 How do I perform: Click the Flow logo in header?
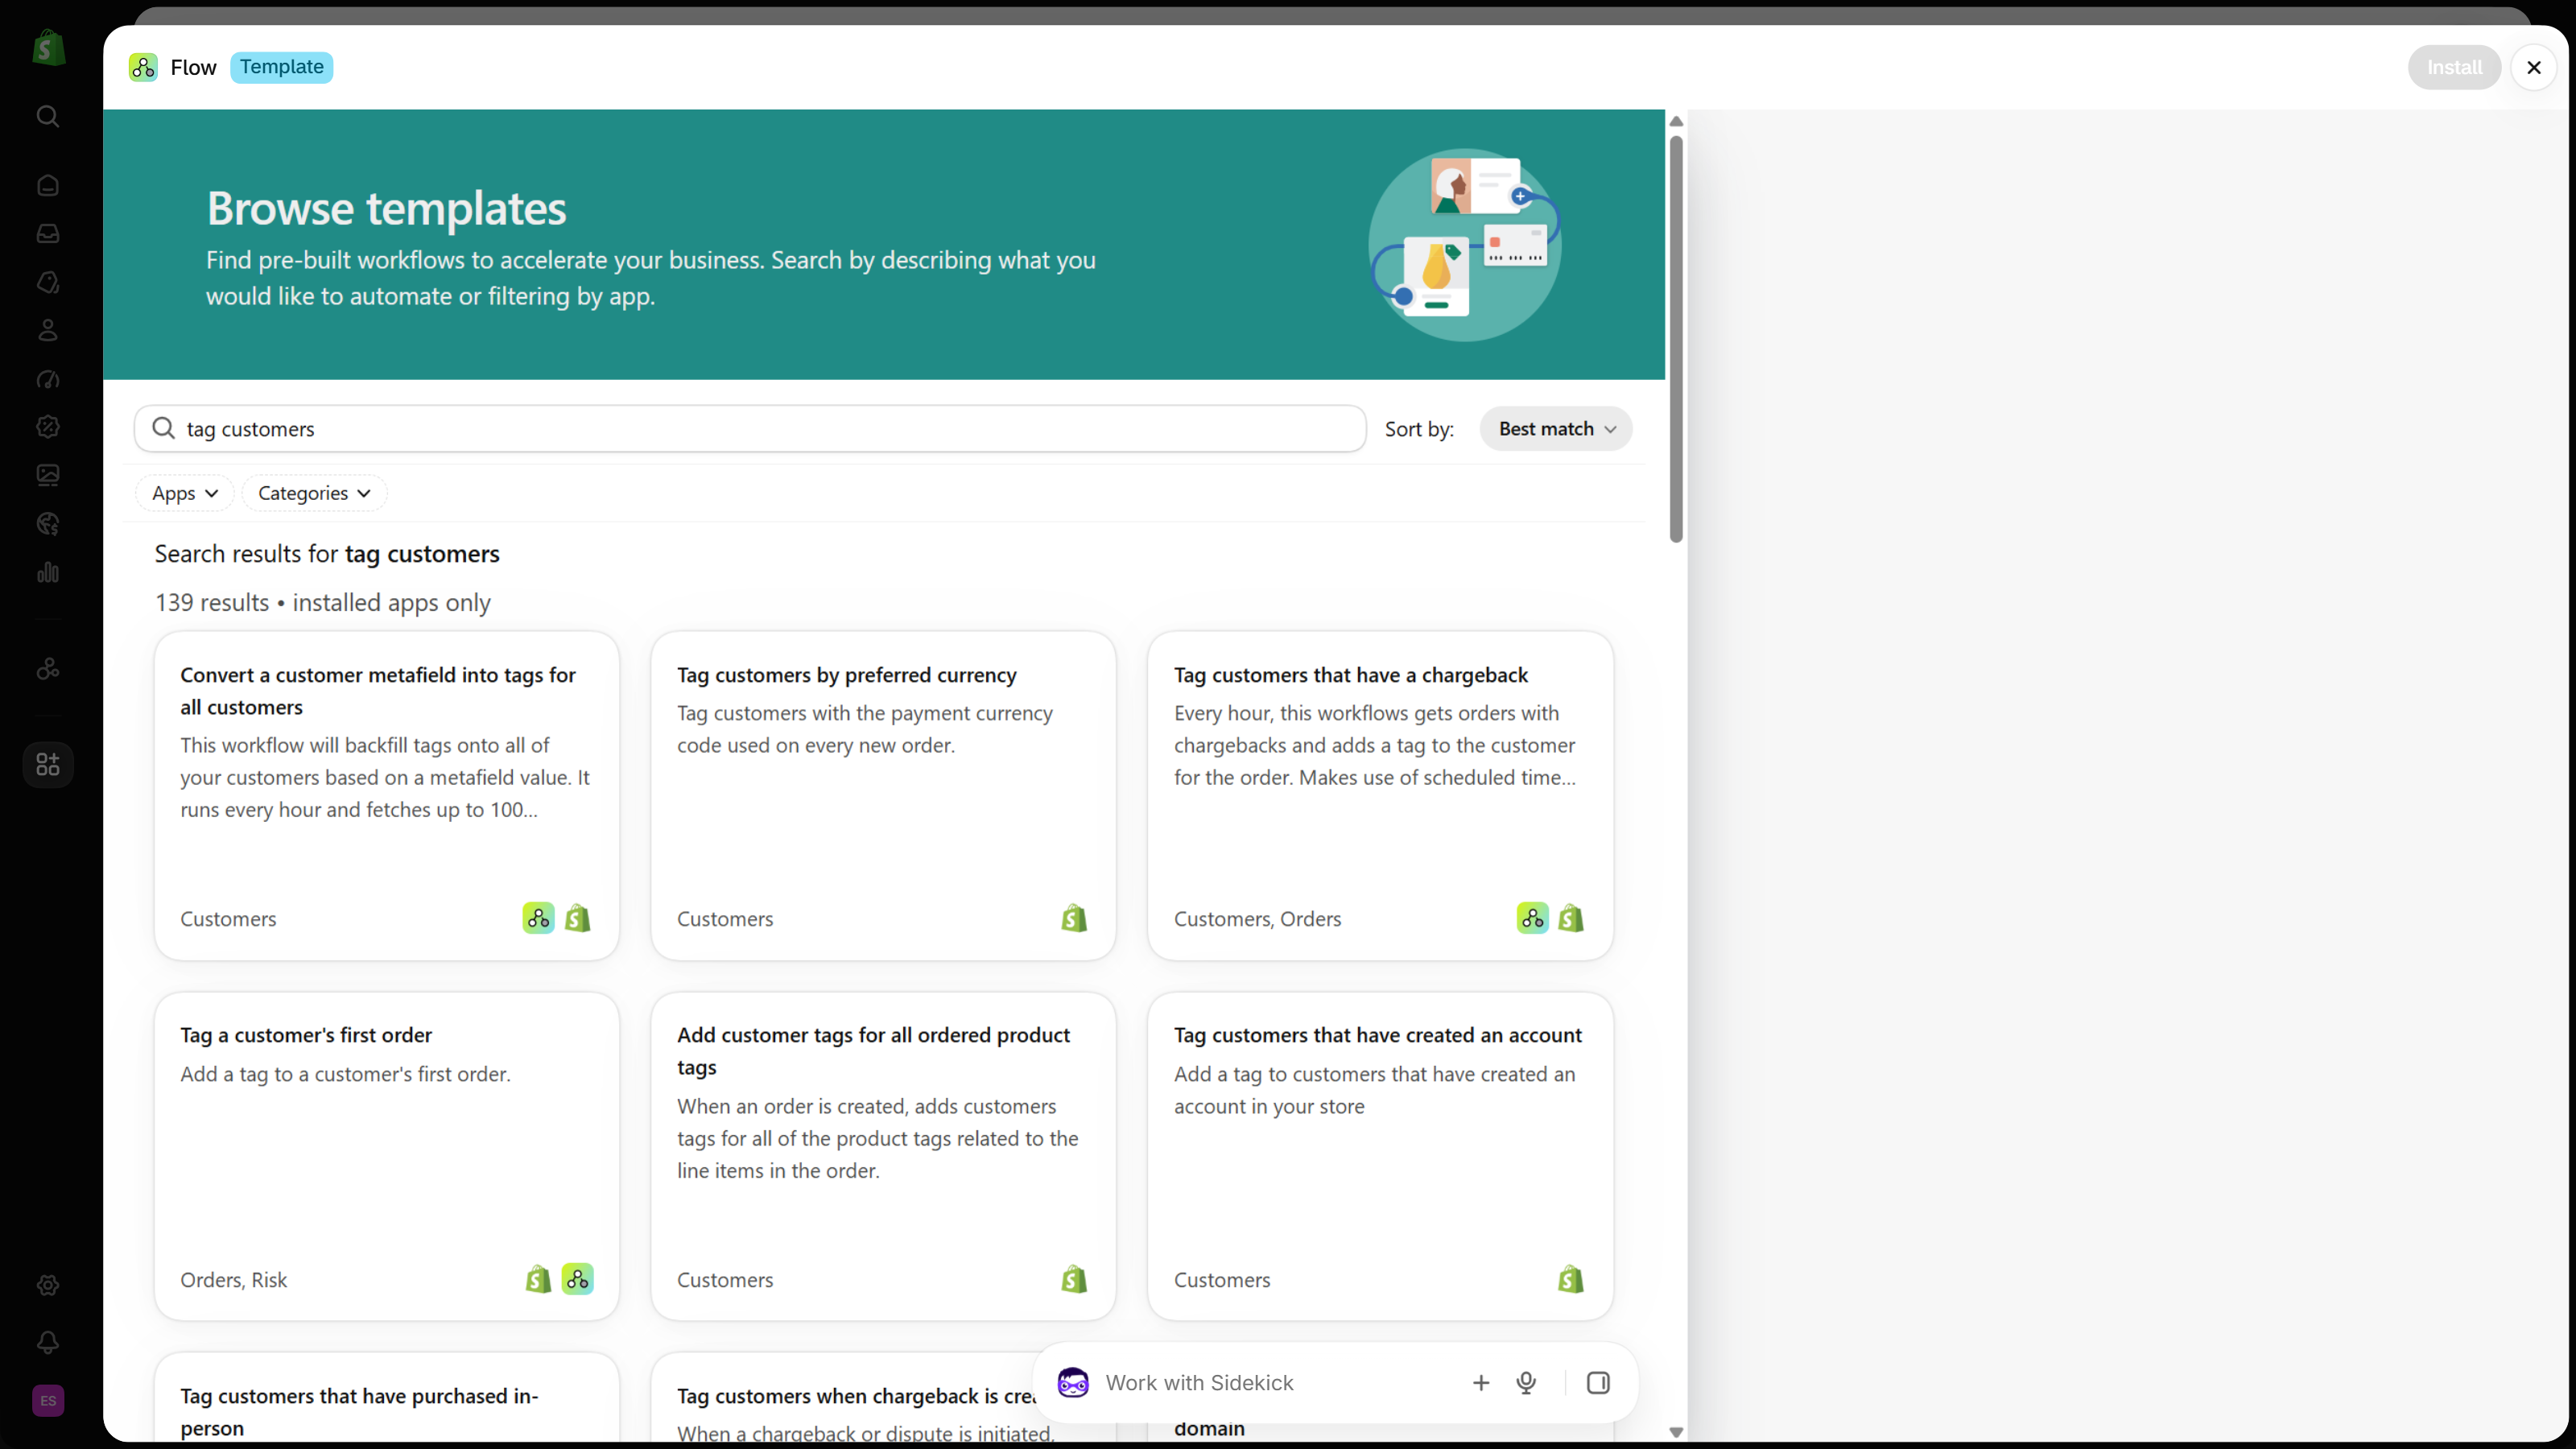[143, 67]
